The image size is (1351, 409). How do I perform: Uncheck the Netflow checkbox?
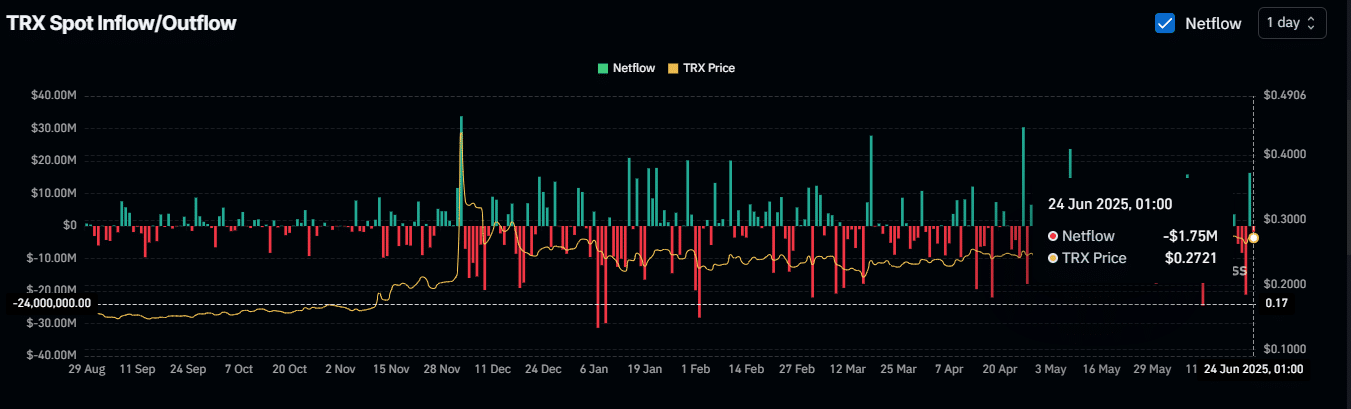(x=1165, y=23)
